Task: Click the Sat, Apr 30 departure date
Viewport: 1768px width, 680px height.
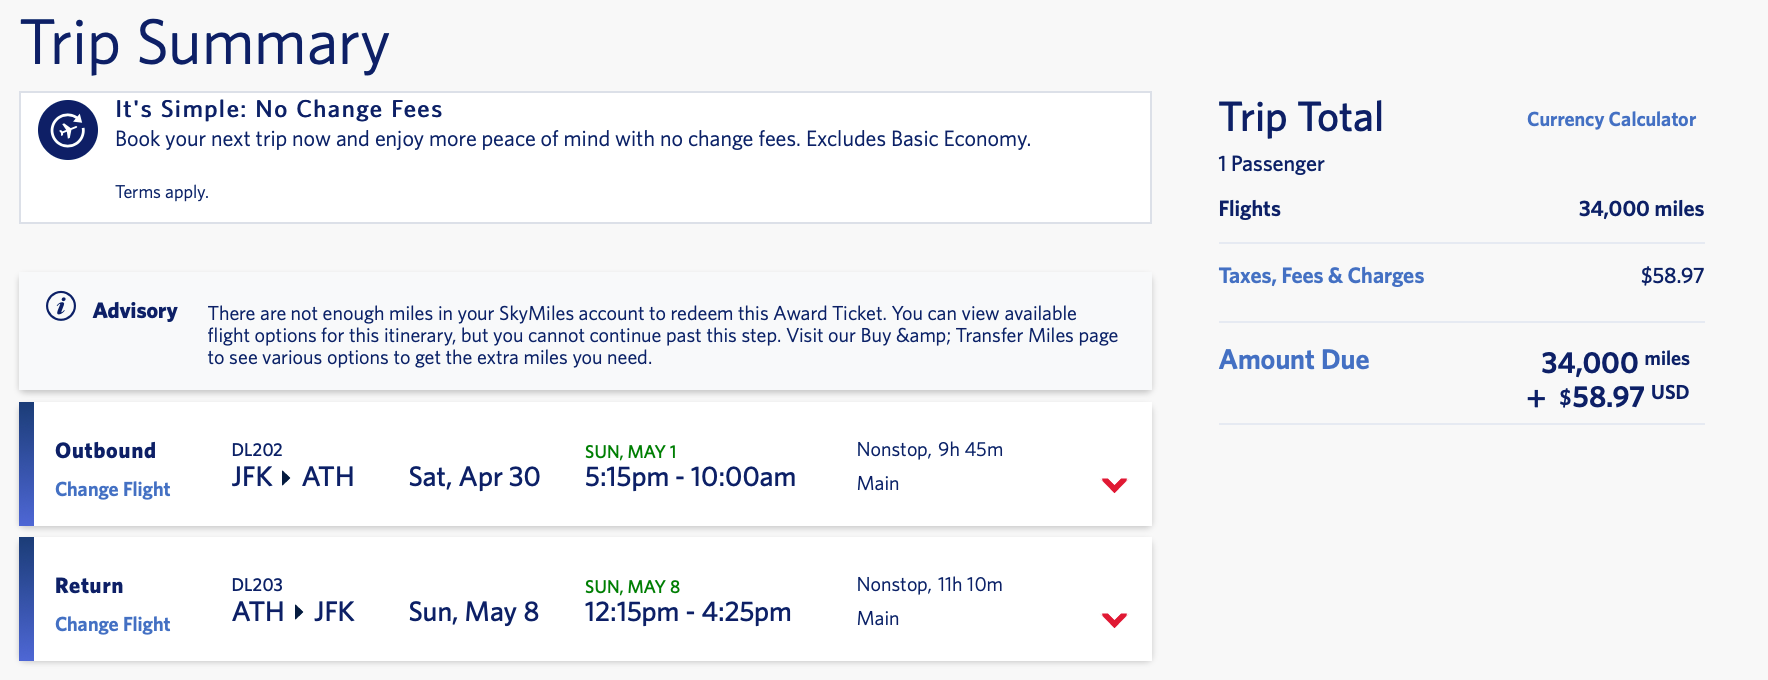Action: click(x=474, y=477)
